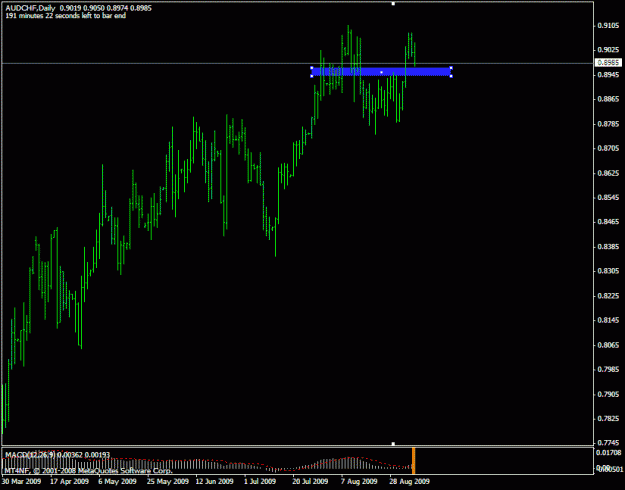Click the '191 minutes 22 seconds left to bar end' text

coord(66,16)
